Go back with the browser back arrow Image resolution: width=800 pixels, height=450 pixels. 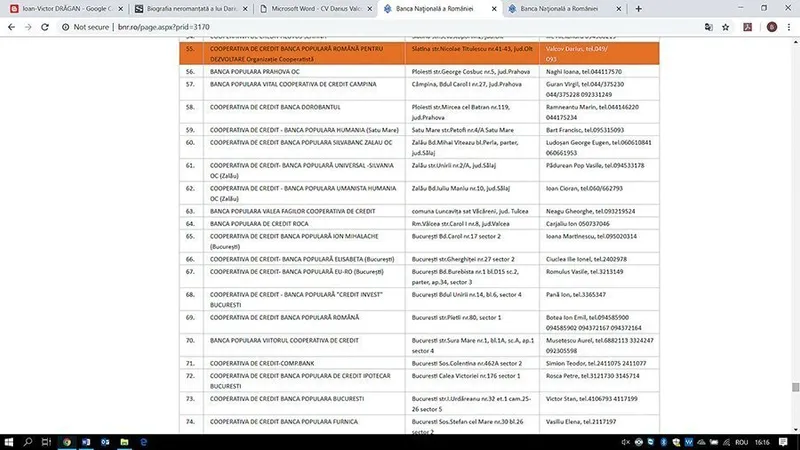11,27
